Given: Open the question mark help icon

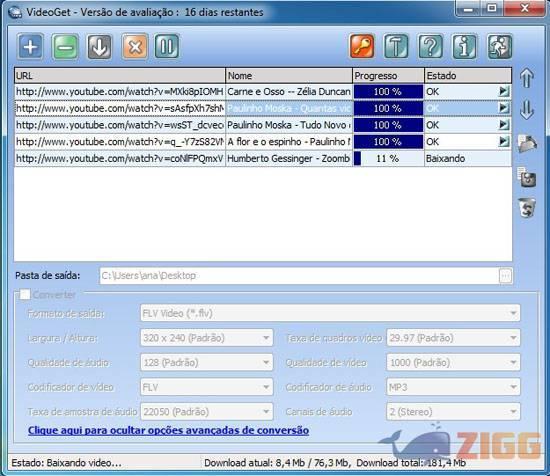Looking at the screenshot, I should [x=430, y=46].
